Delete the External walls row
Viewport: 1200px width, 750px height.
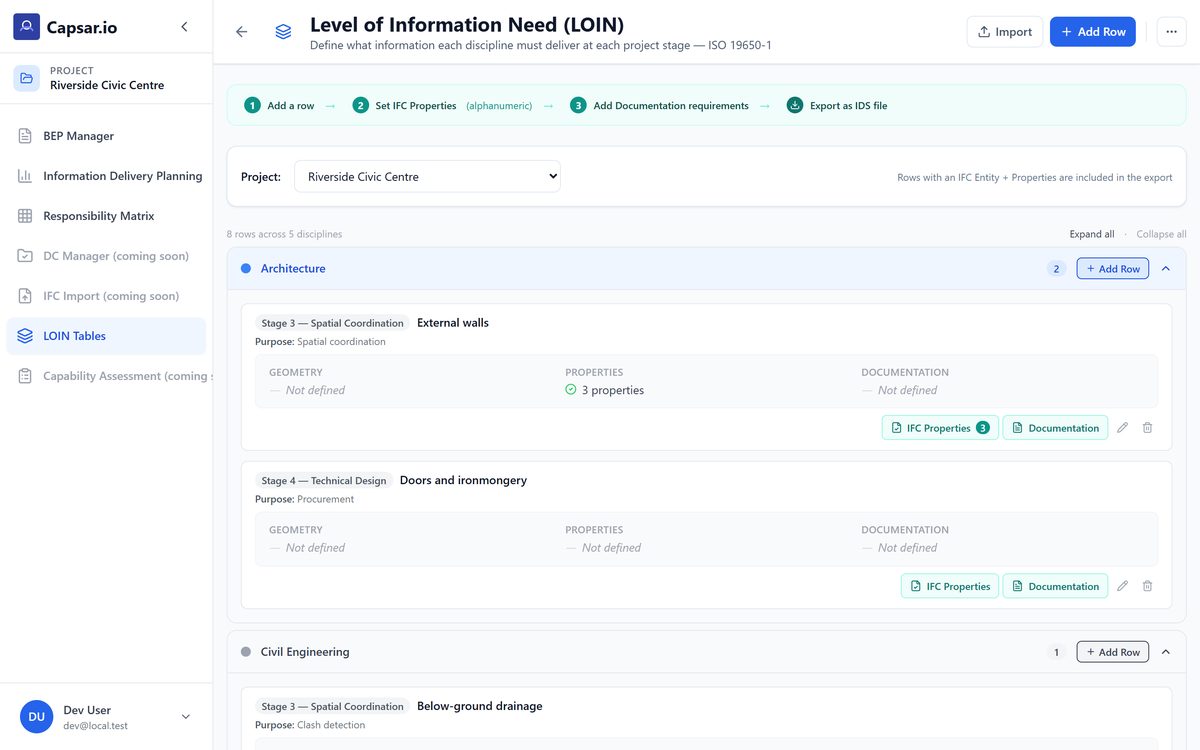pos(1147,428)
